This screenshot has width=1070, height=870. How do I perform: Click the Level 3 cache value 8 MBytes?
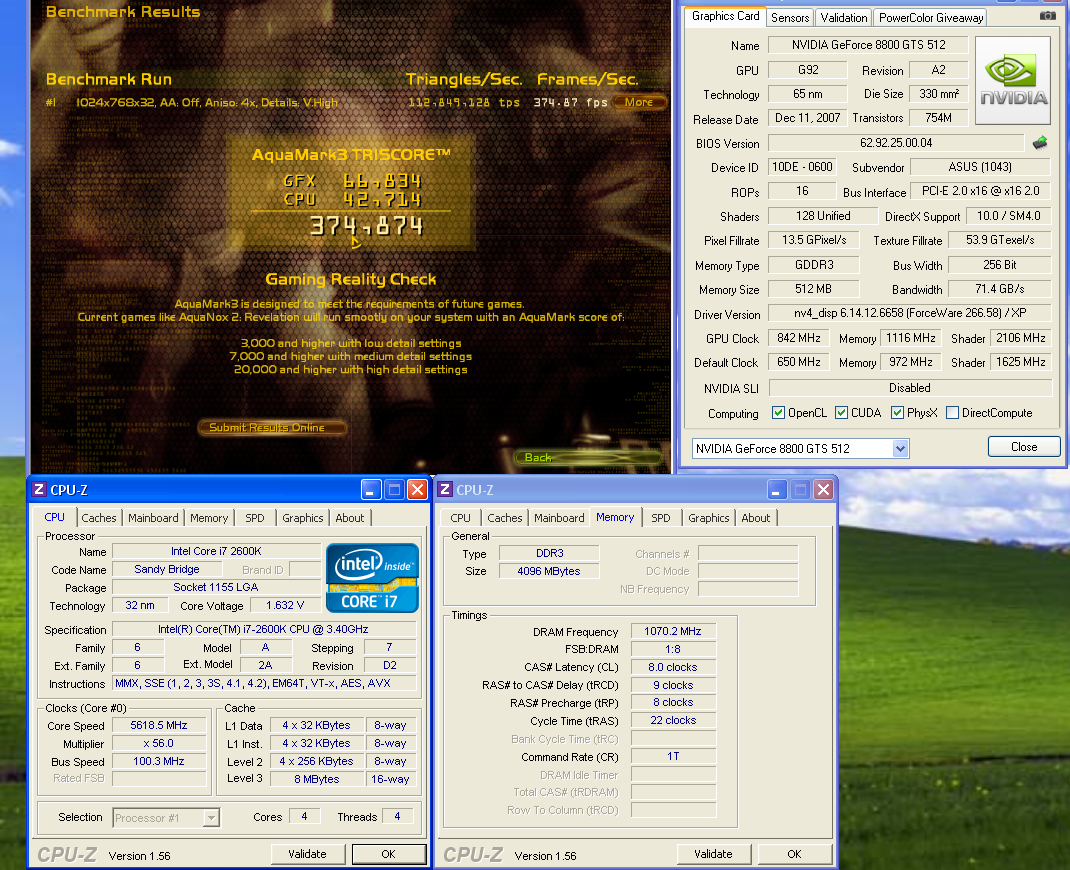point(317,779)
